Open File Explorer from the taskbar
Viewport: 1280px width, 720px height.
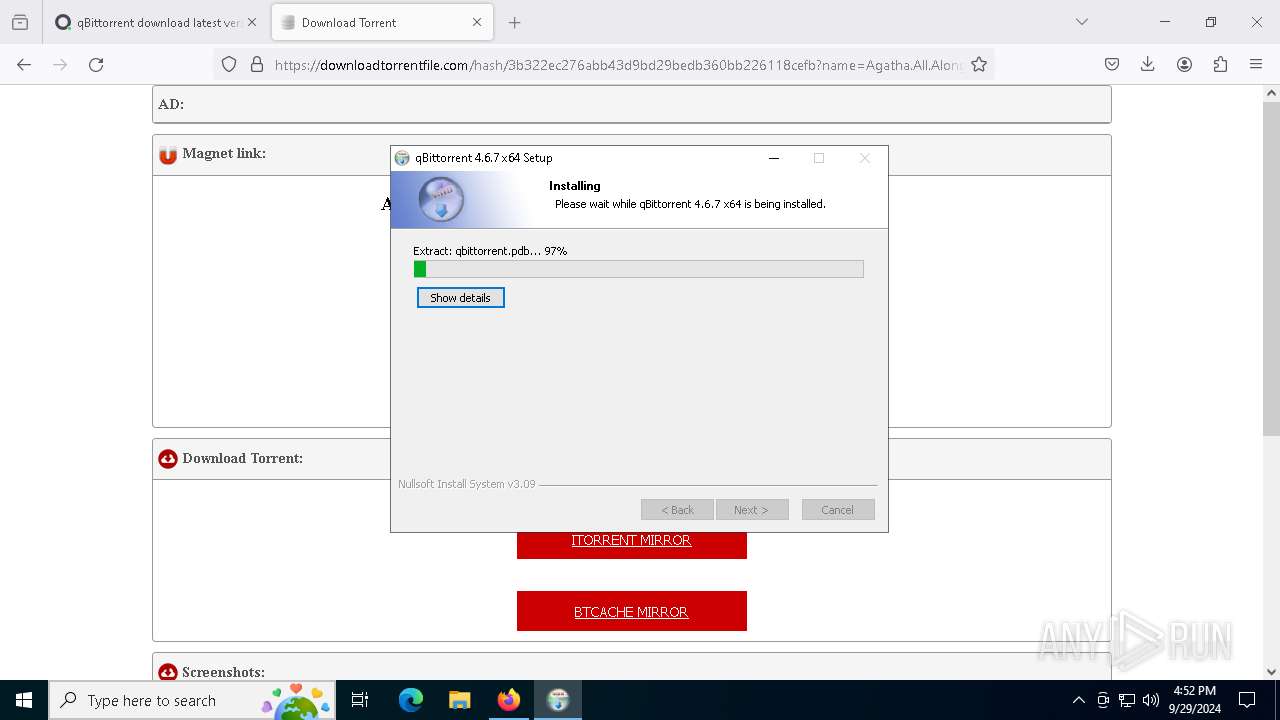pos(459,700)
